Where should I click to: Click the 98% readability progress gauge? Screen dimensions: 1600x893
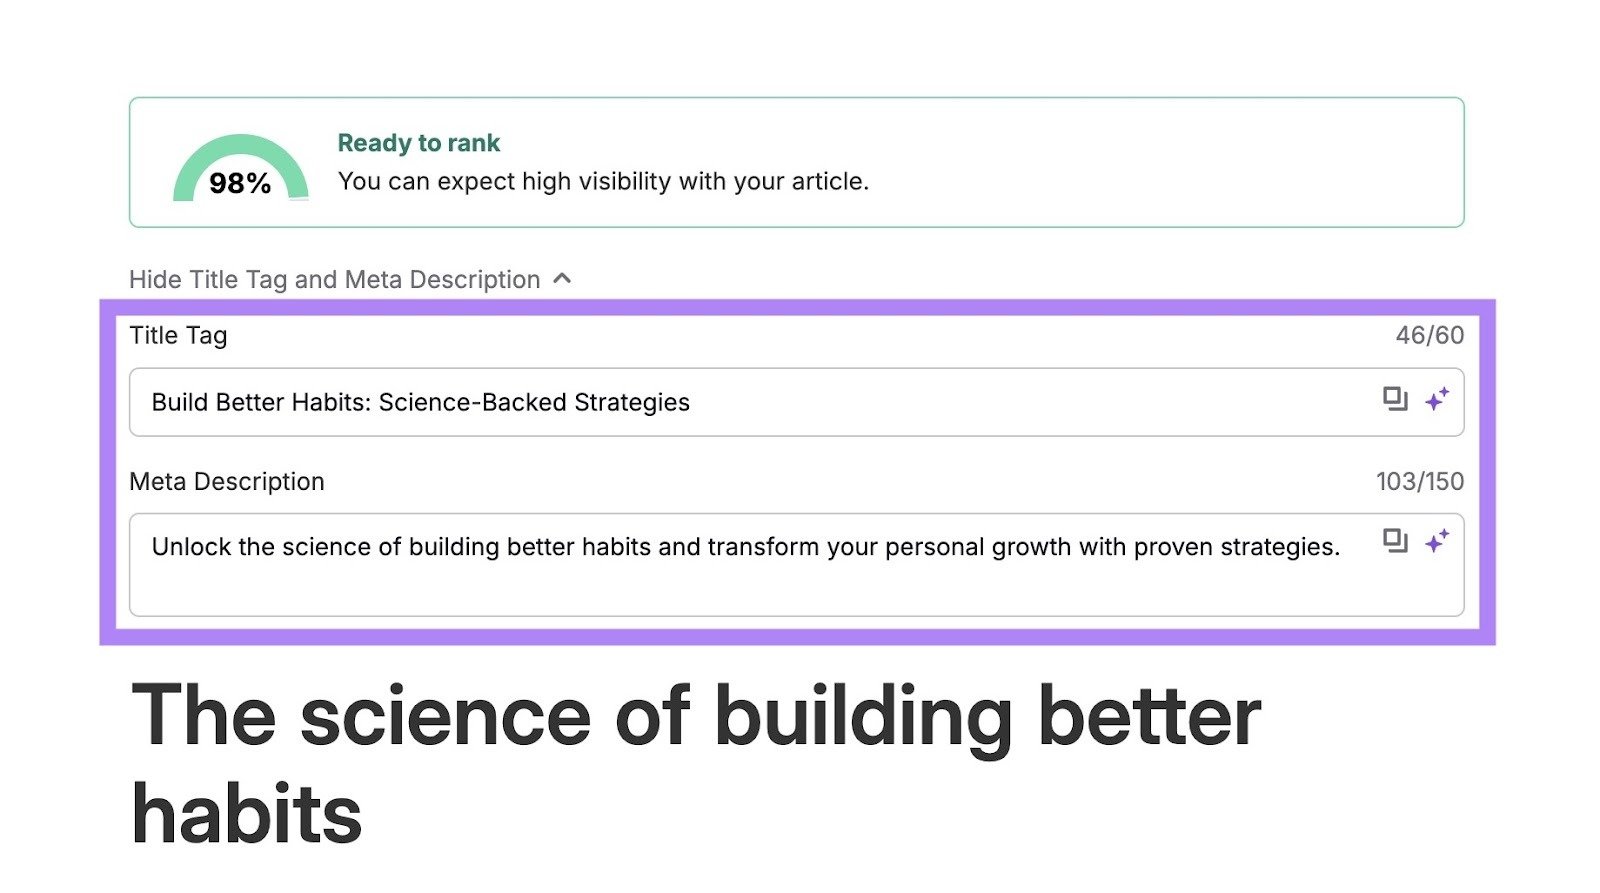tap(242, 172)
